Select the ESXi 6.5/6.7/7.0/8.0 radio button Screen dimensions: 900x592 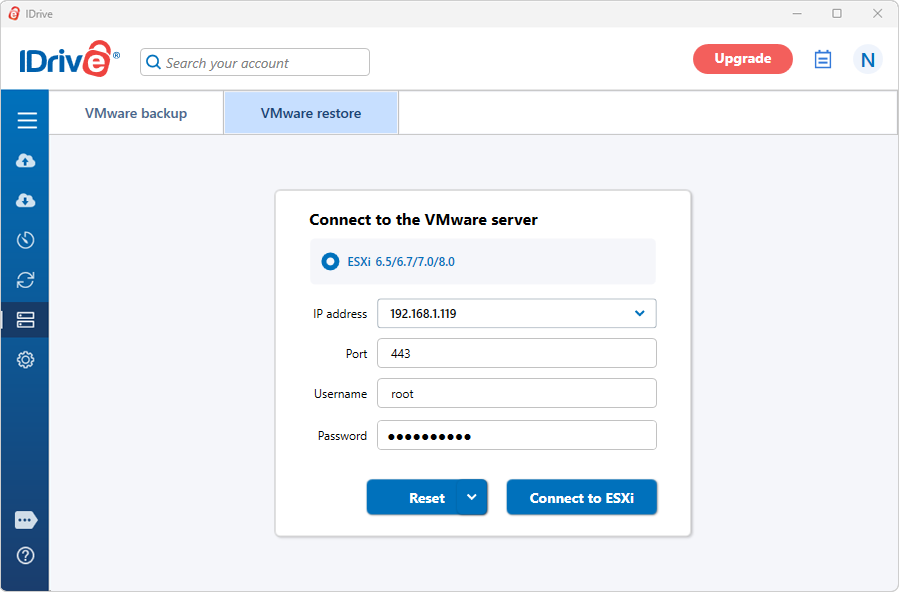pyautogui.click(x=330, y=262)
